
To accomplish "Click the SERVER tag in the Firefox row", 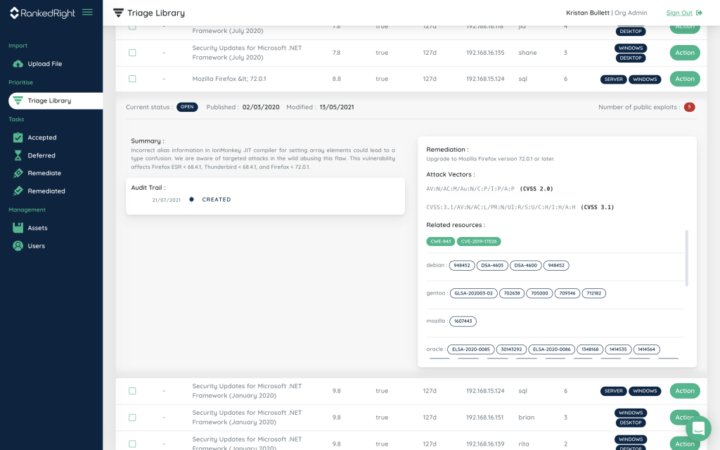I will (x=613, y=79).
